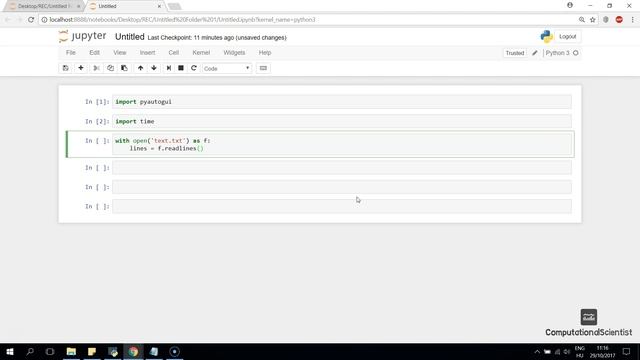Click the Python logo icon
This screenshot has height=360, width=640.
click(547, 36)
